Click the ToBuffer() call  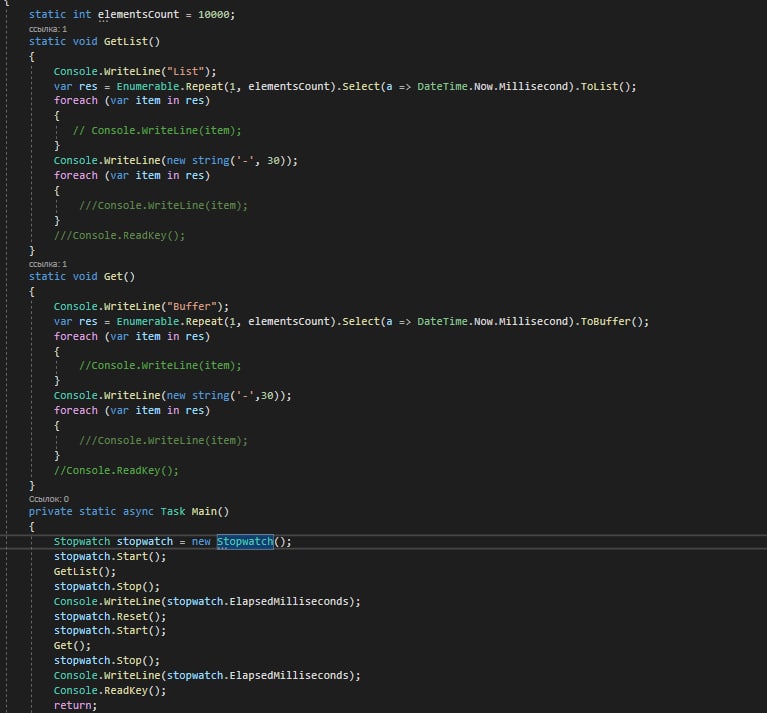(x=611, y=322)
